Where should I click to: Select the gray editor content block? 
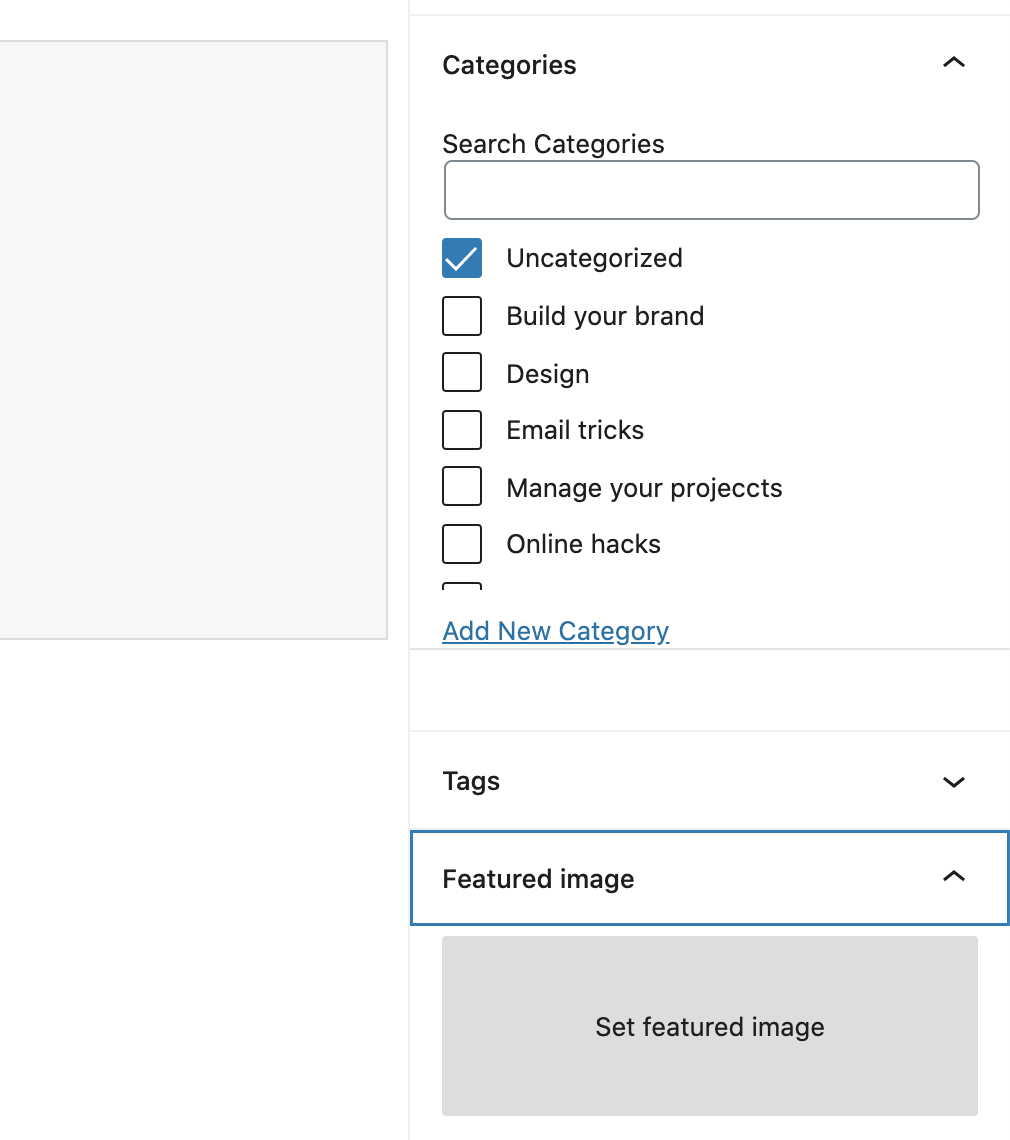pos(193,340)
